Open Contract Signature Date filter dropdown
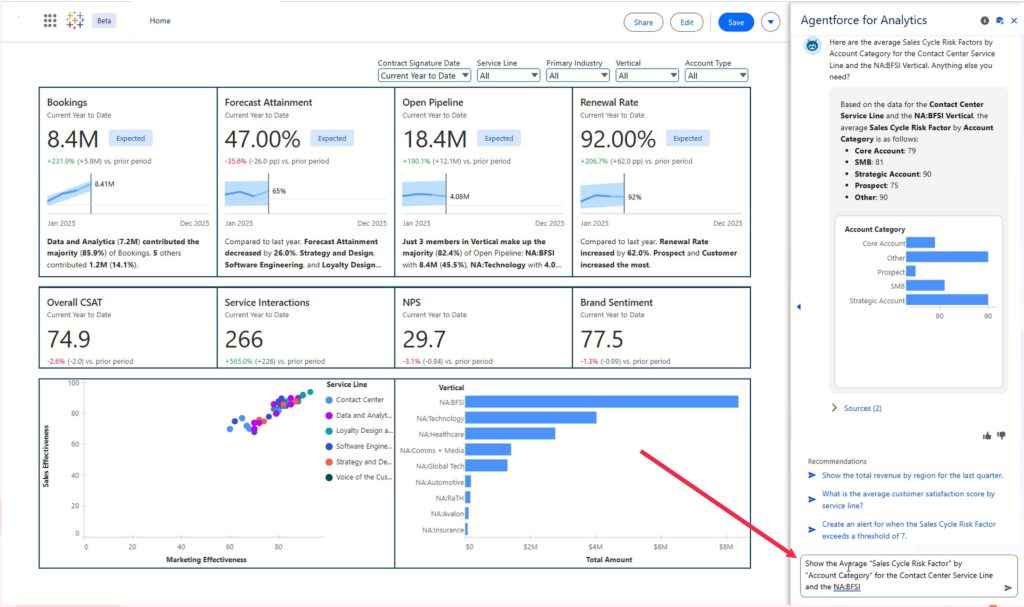 click(424, 76)
